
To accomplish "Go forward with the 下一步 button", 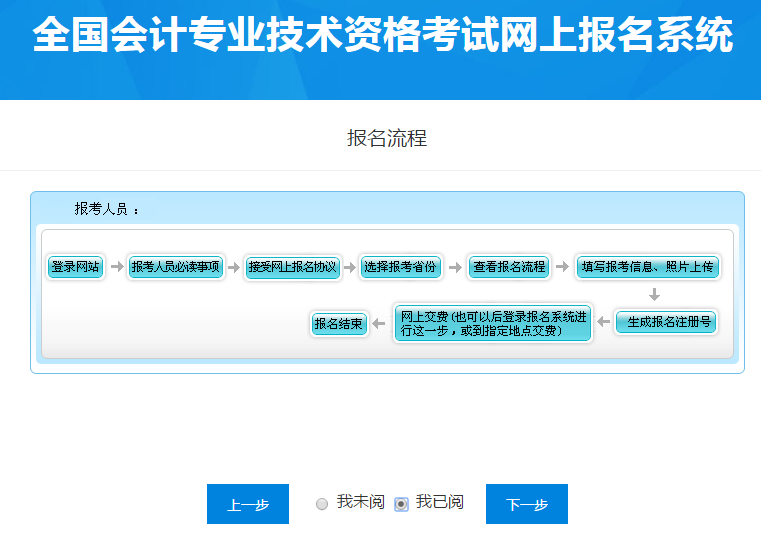I will coord(527,504).
